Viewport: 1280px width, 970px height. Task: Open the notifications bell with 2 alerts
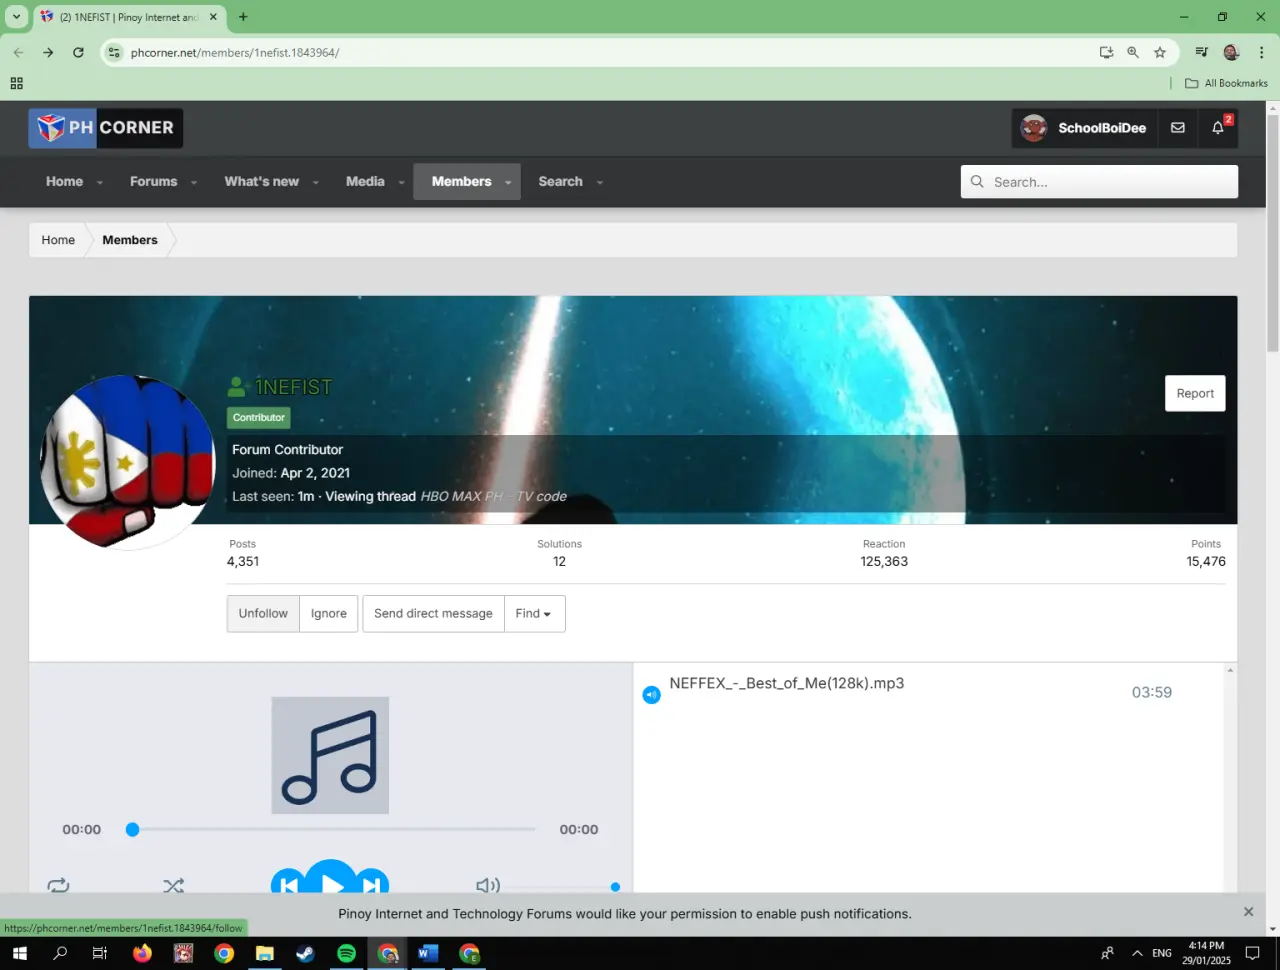(1218, 128)
